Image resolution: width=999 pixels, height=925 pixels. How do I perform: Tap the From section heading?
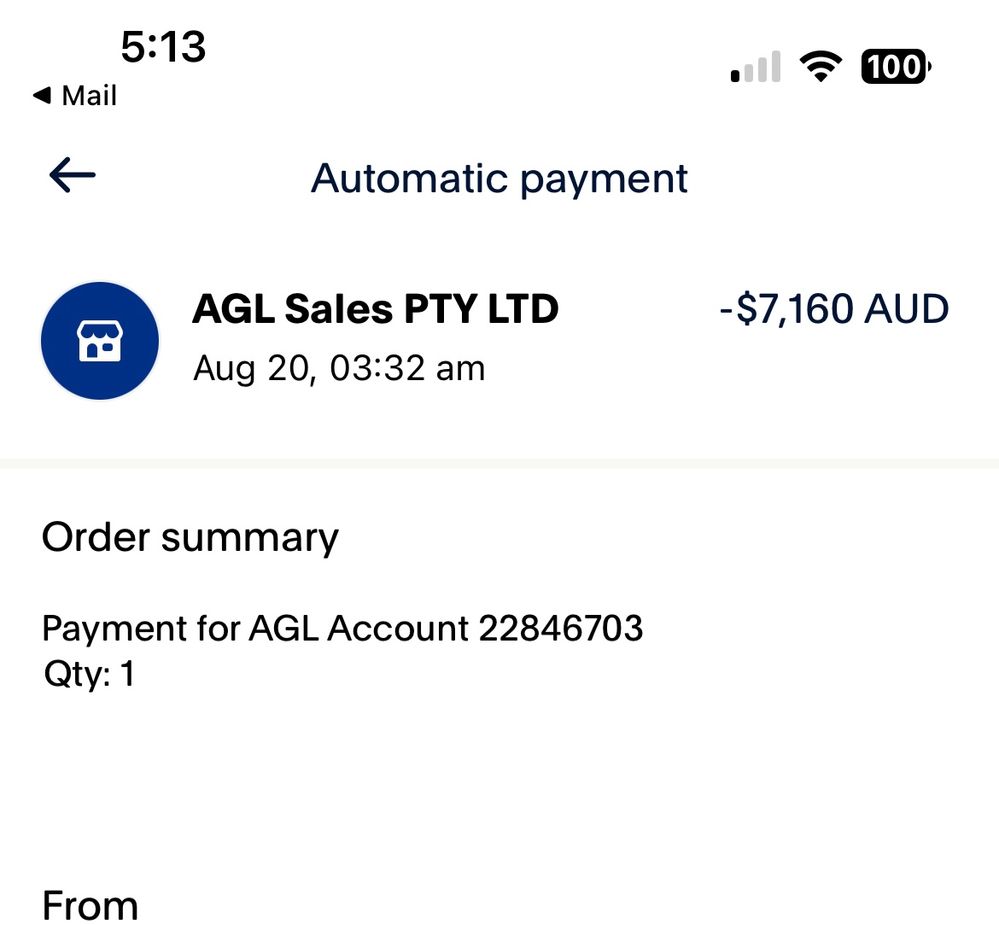coord(89,906)
